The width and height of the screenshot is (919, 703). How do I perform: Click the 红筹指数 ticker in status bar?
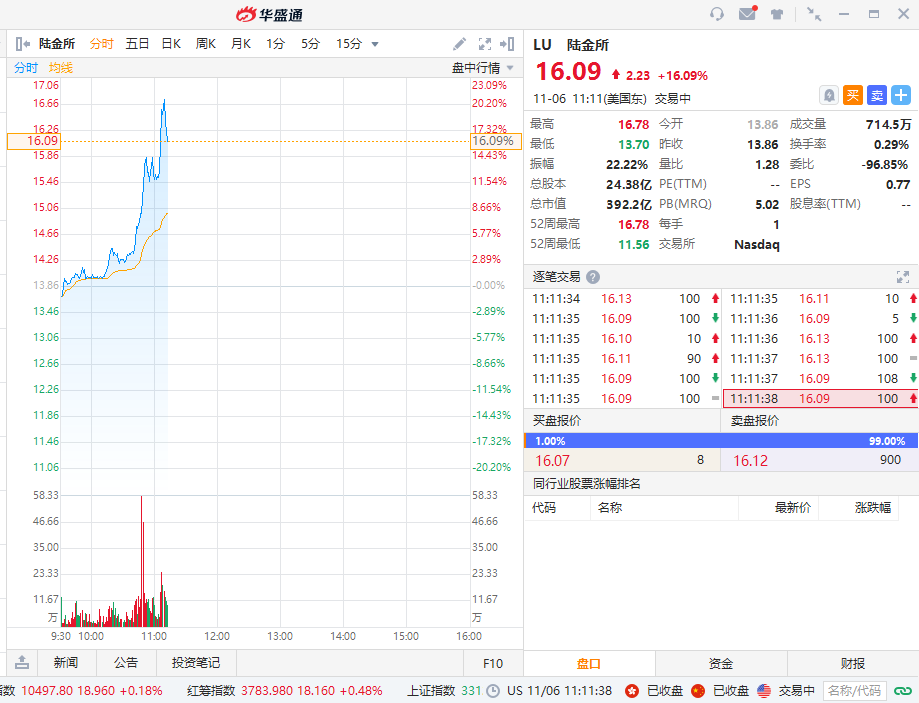click(x=285, y=691)
